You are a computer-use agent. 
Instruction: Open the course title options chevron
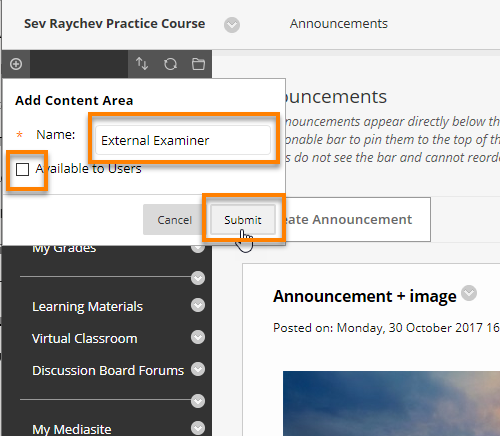coord(232,25)
